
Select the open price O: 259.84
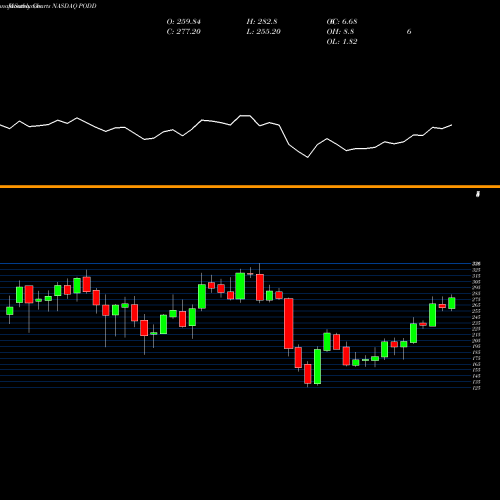coord(184,22)
